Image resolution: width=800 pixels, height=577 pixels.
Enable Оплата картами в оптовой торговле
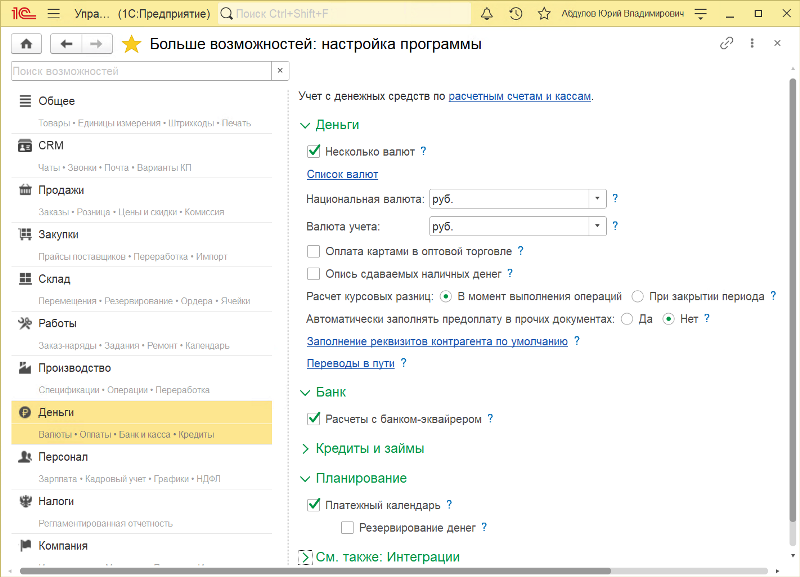click(314, 251)
